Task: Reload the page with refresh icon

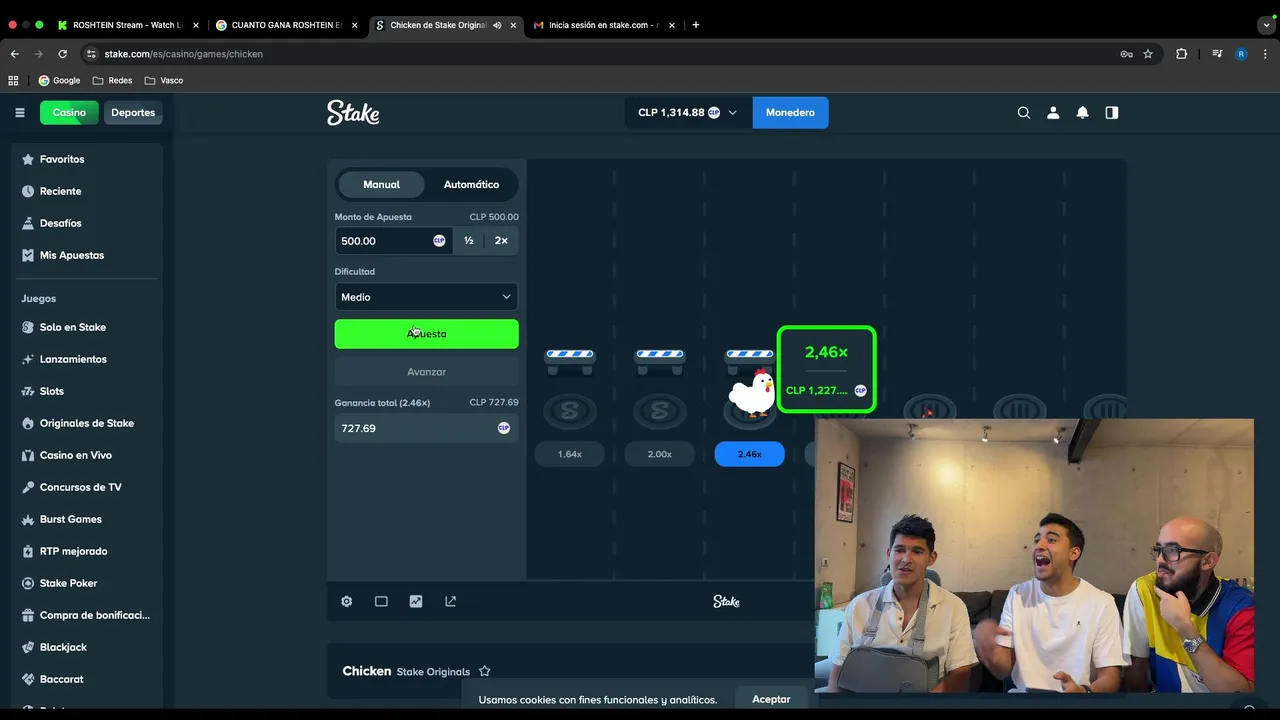Action: click(63, 54)
